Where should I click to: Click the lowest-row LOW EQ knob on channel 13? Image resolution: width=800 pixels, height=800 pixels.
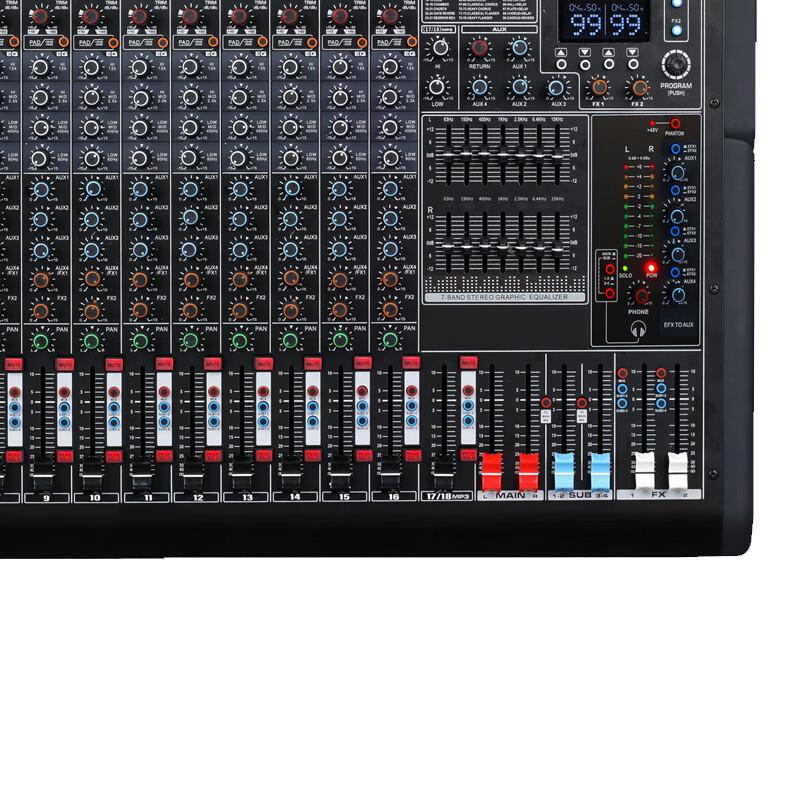(239, 158)
